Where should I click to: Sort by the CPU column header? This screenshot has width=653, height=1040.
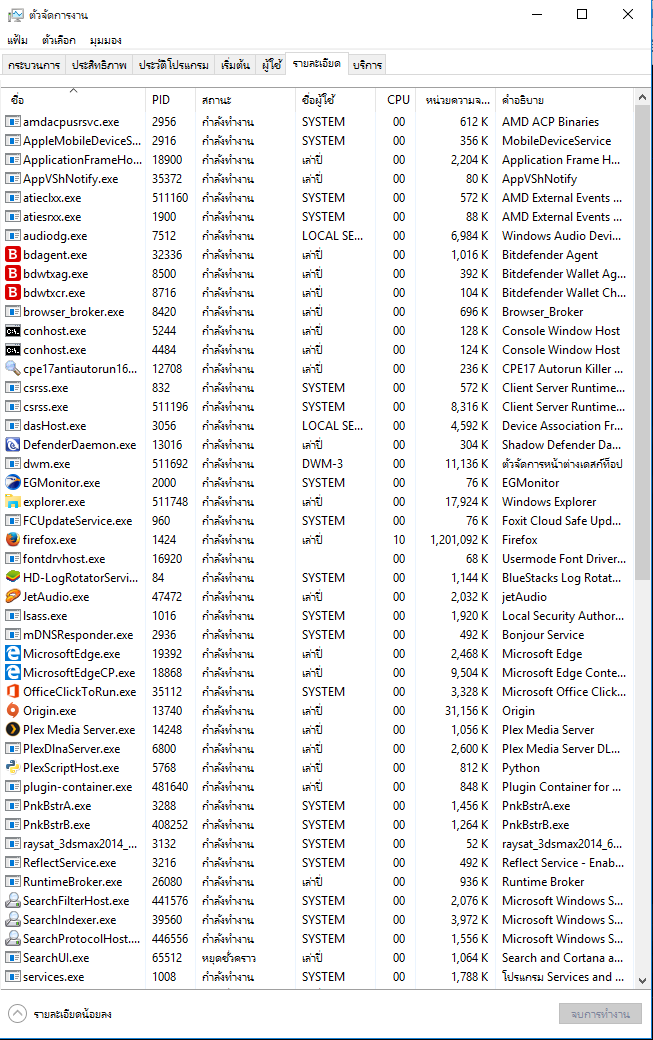[x=396, y=99]
